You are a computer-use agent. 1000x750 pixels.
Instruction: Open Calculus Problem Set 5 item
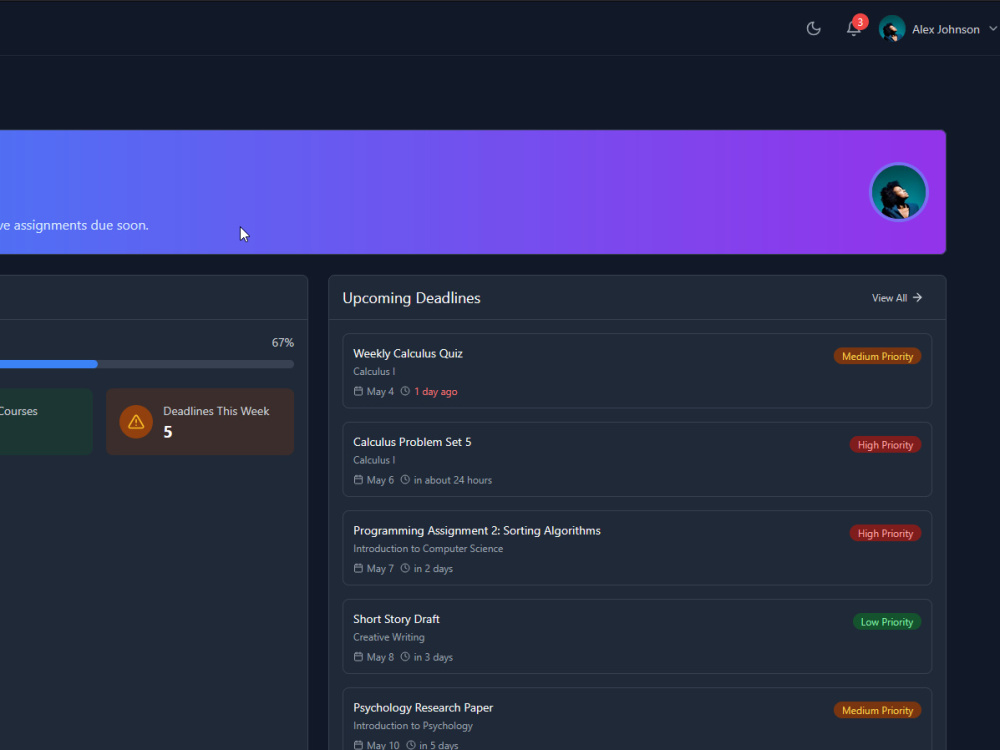coord(637,459)
